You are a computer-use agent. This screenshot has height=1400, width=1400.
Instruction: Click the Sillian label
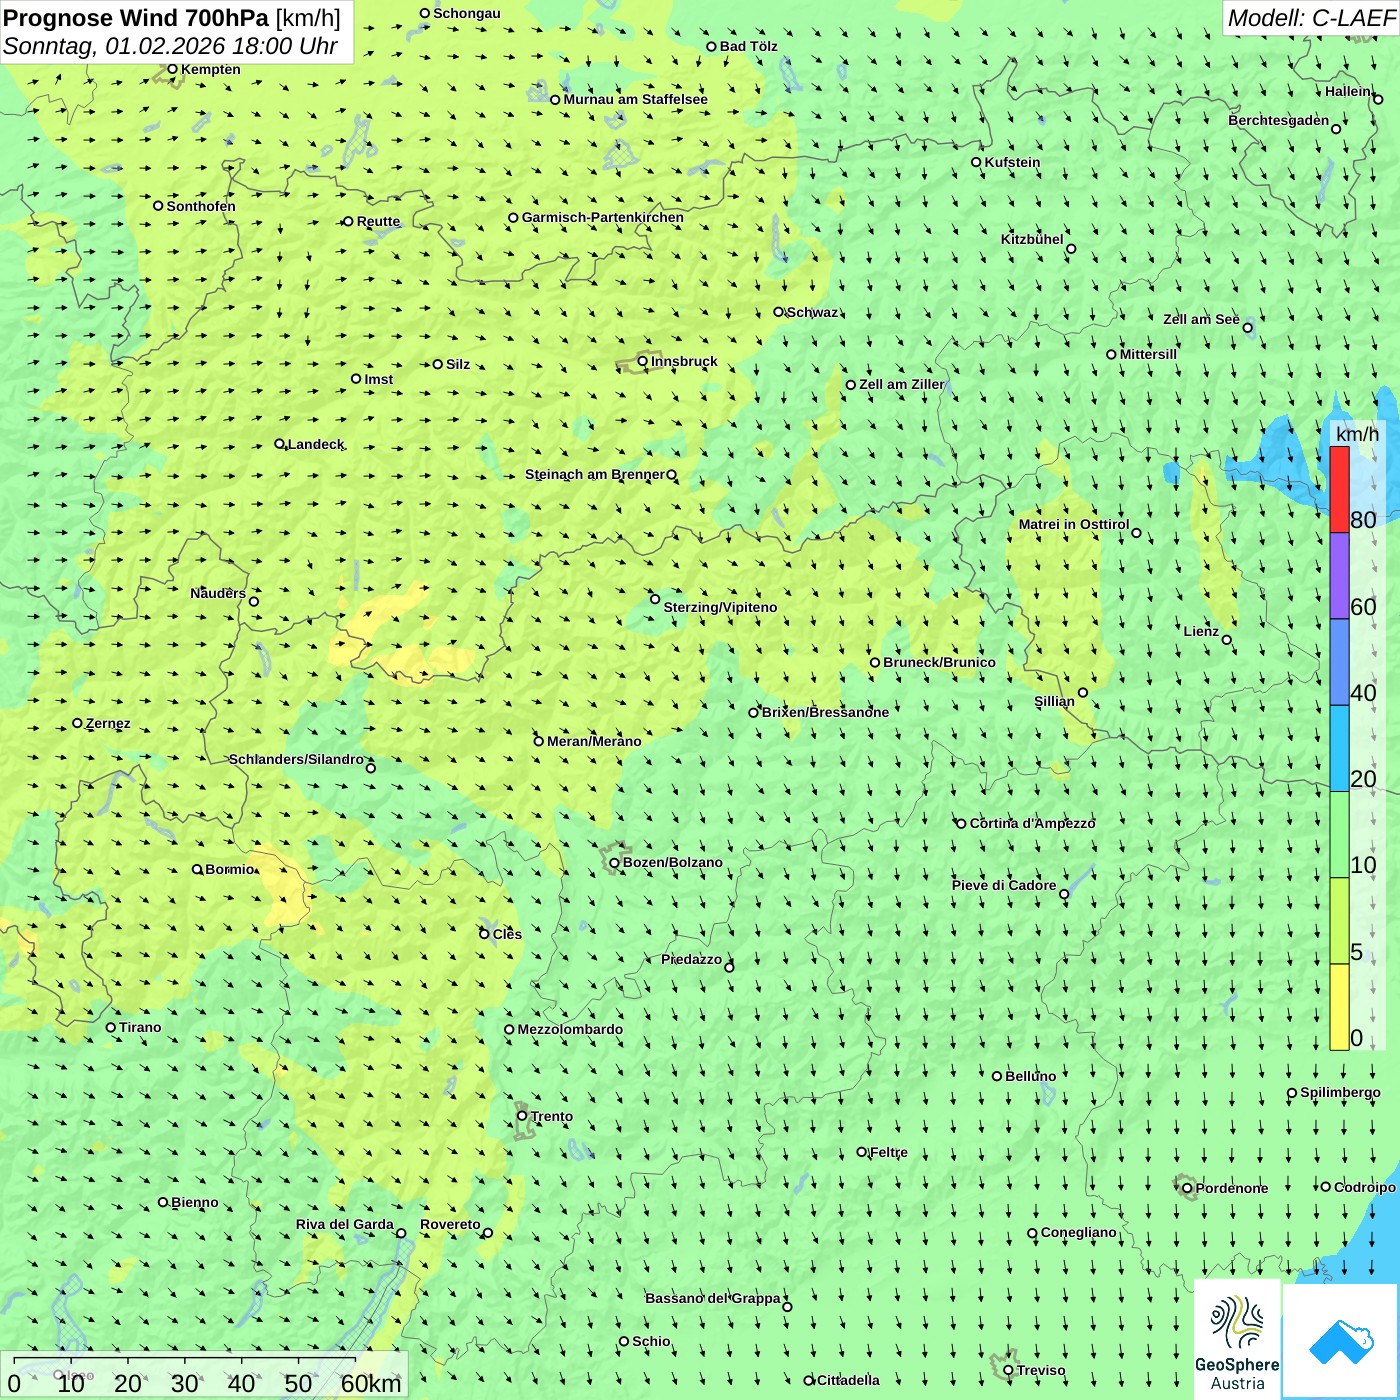click(x=1054, y=701)
